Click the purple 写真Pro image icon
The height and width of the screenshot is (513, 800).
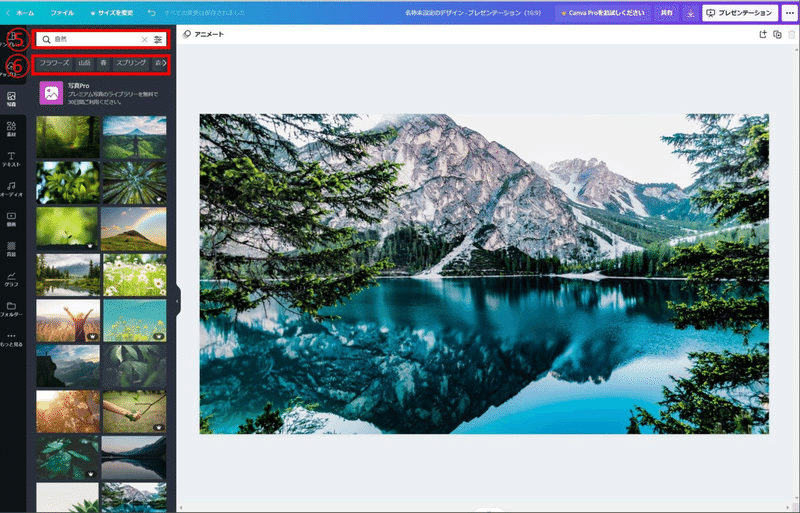51,93
